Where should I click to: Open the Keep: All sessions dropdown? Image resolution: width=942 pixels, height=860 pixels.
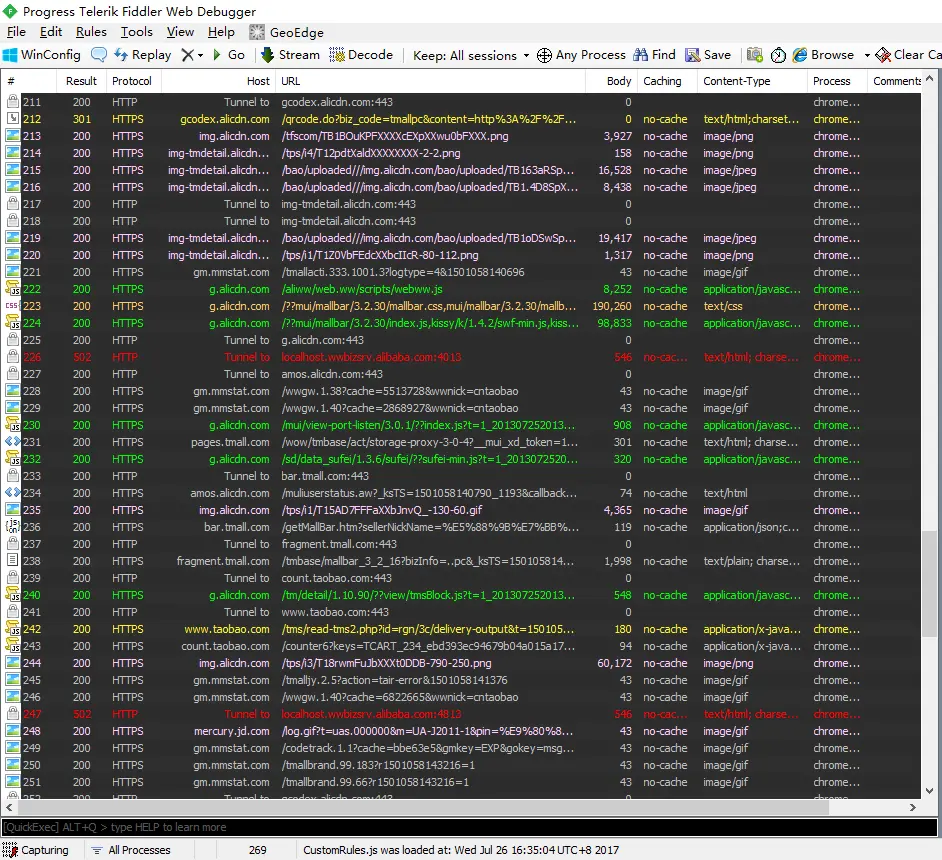471,55
